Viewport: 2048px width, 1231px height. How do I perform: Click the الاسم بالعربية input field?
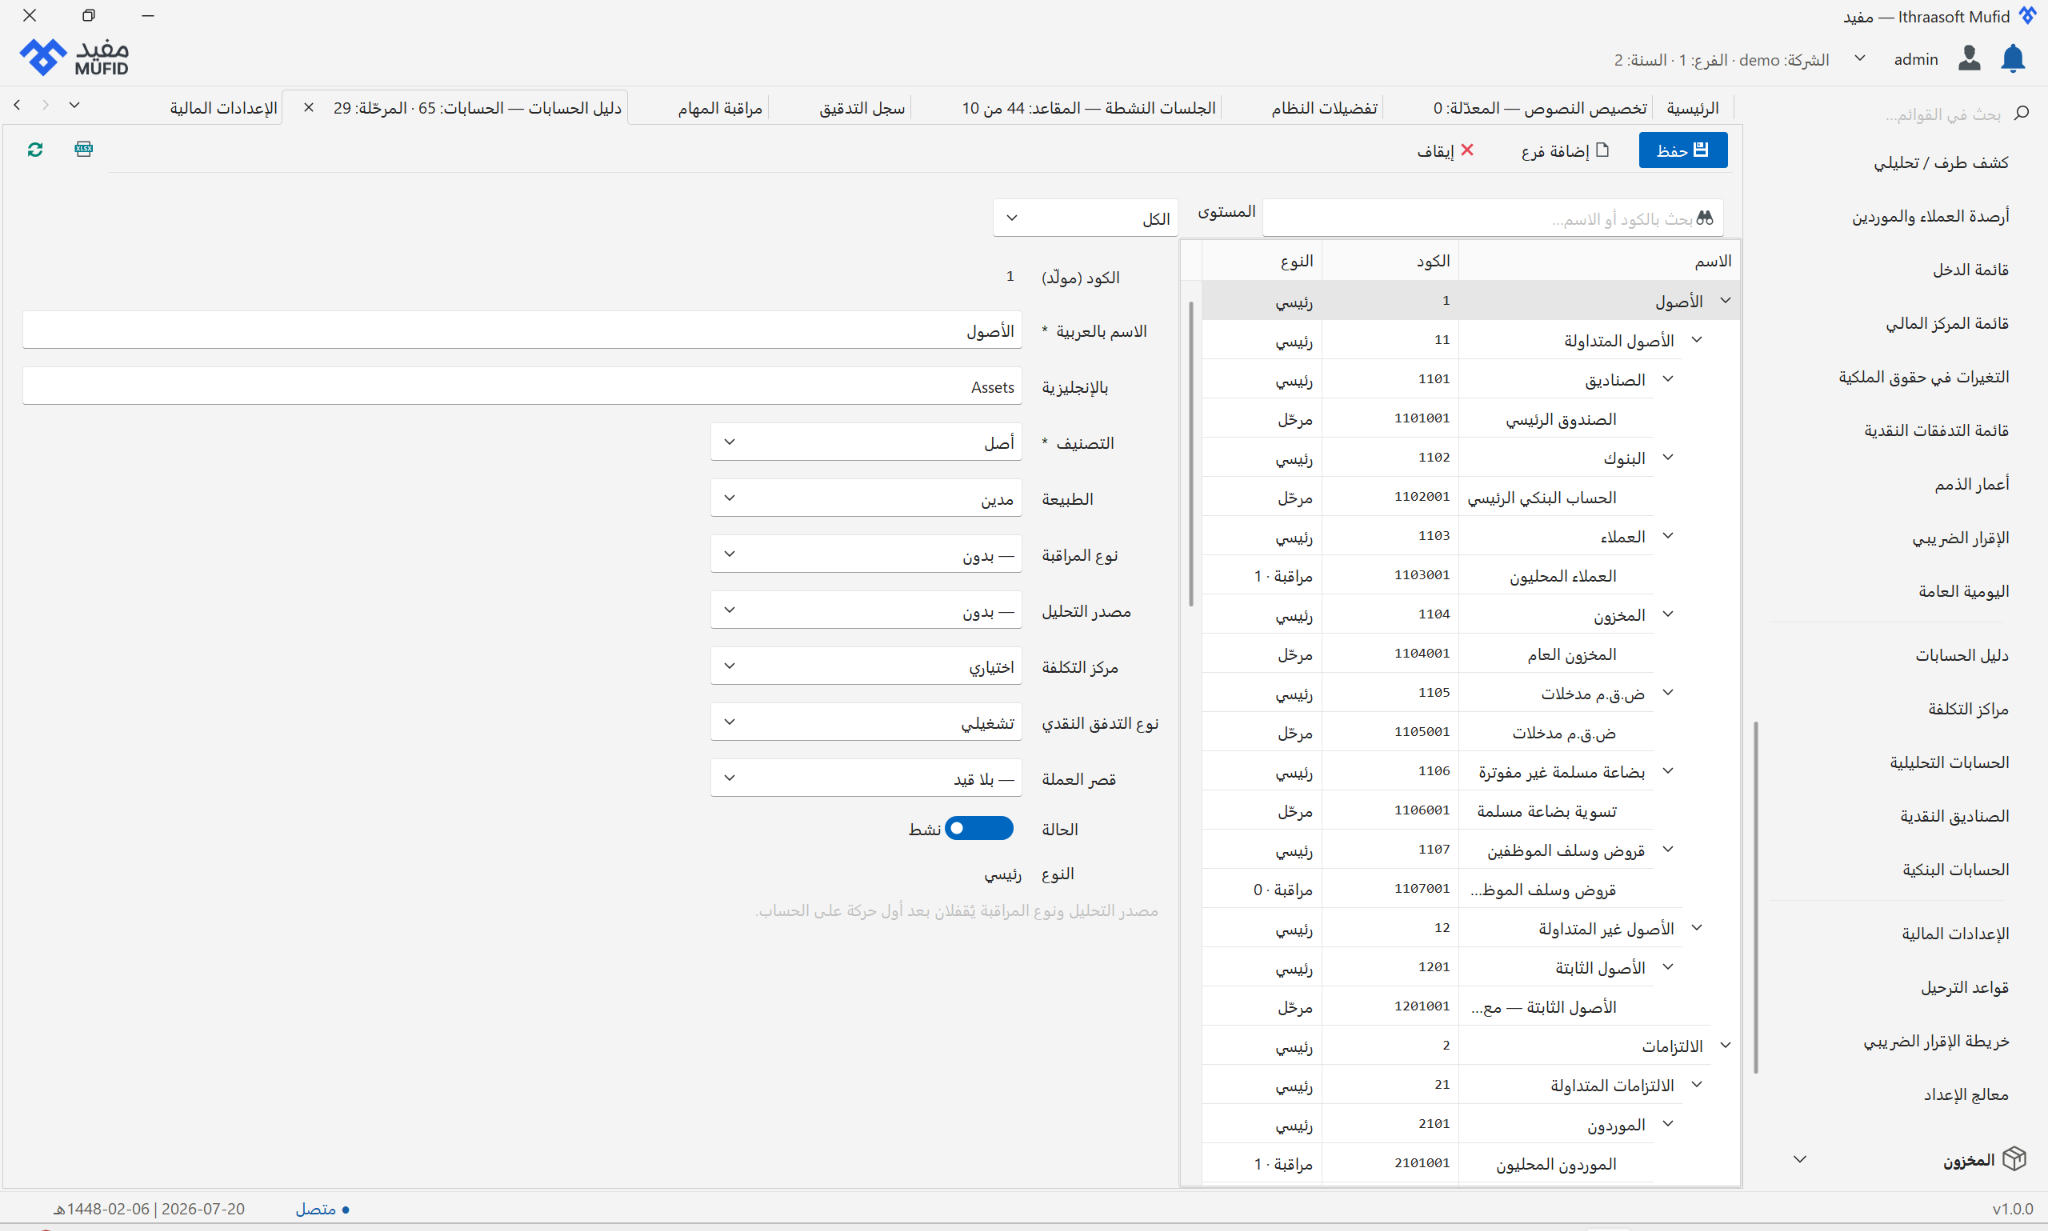522,330
